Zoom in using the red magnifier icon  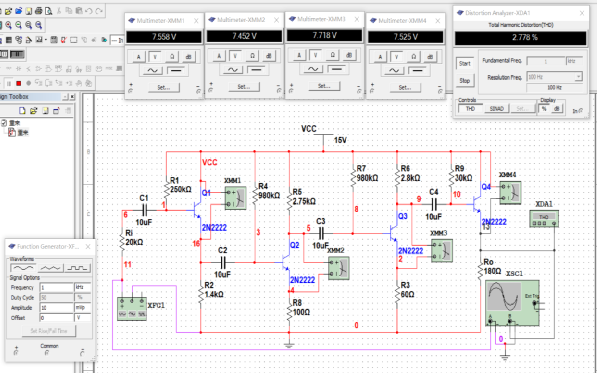[8, 25]
